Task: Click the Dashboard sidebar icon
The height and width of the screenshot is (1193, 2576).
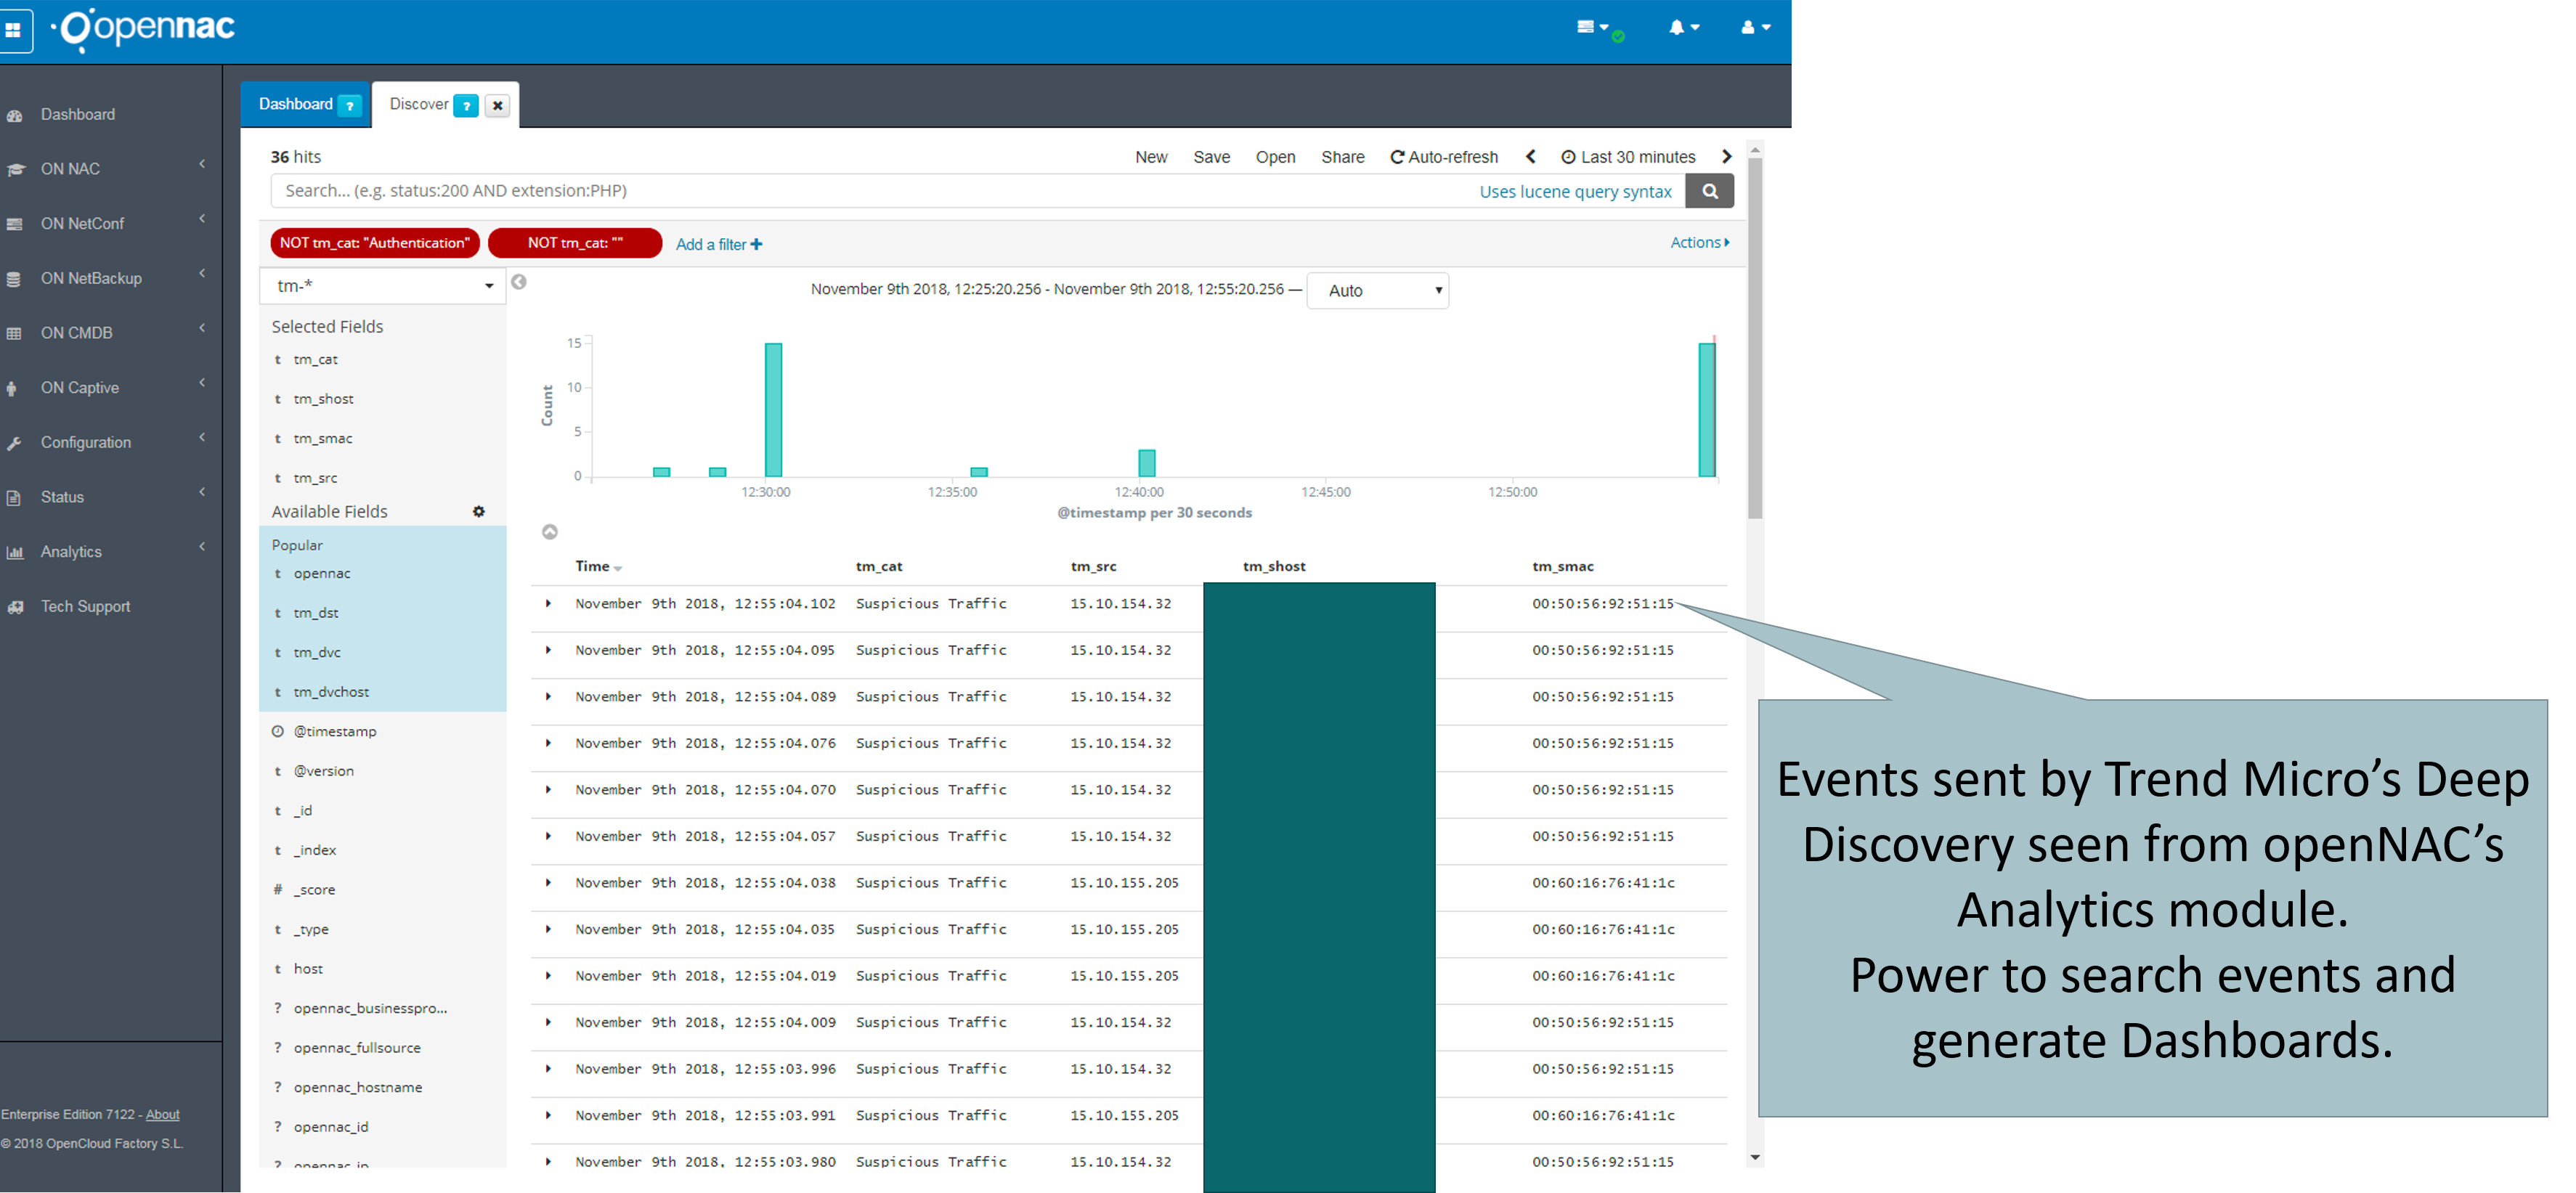Action: 14,115
